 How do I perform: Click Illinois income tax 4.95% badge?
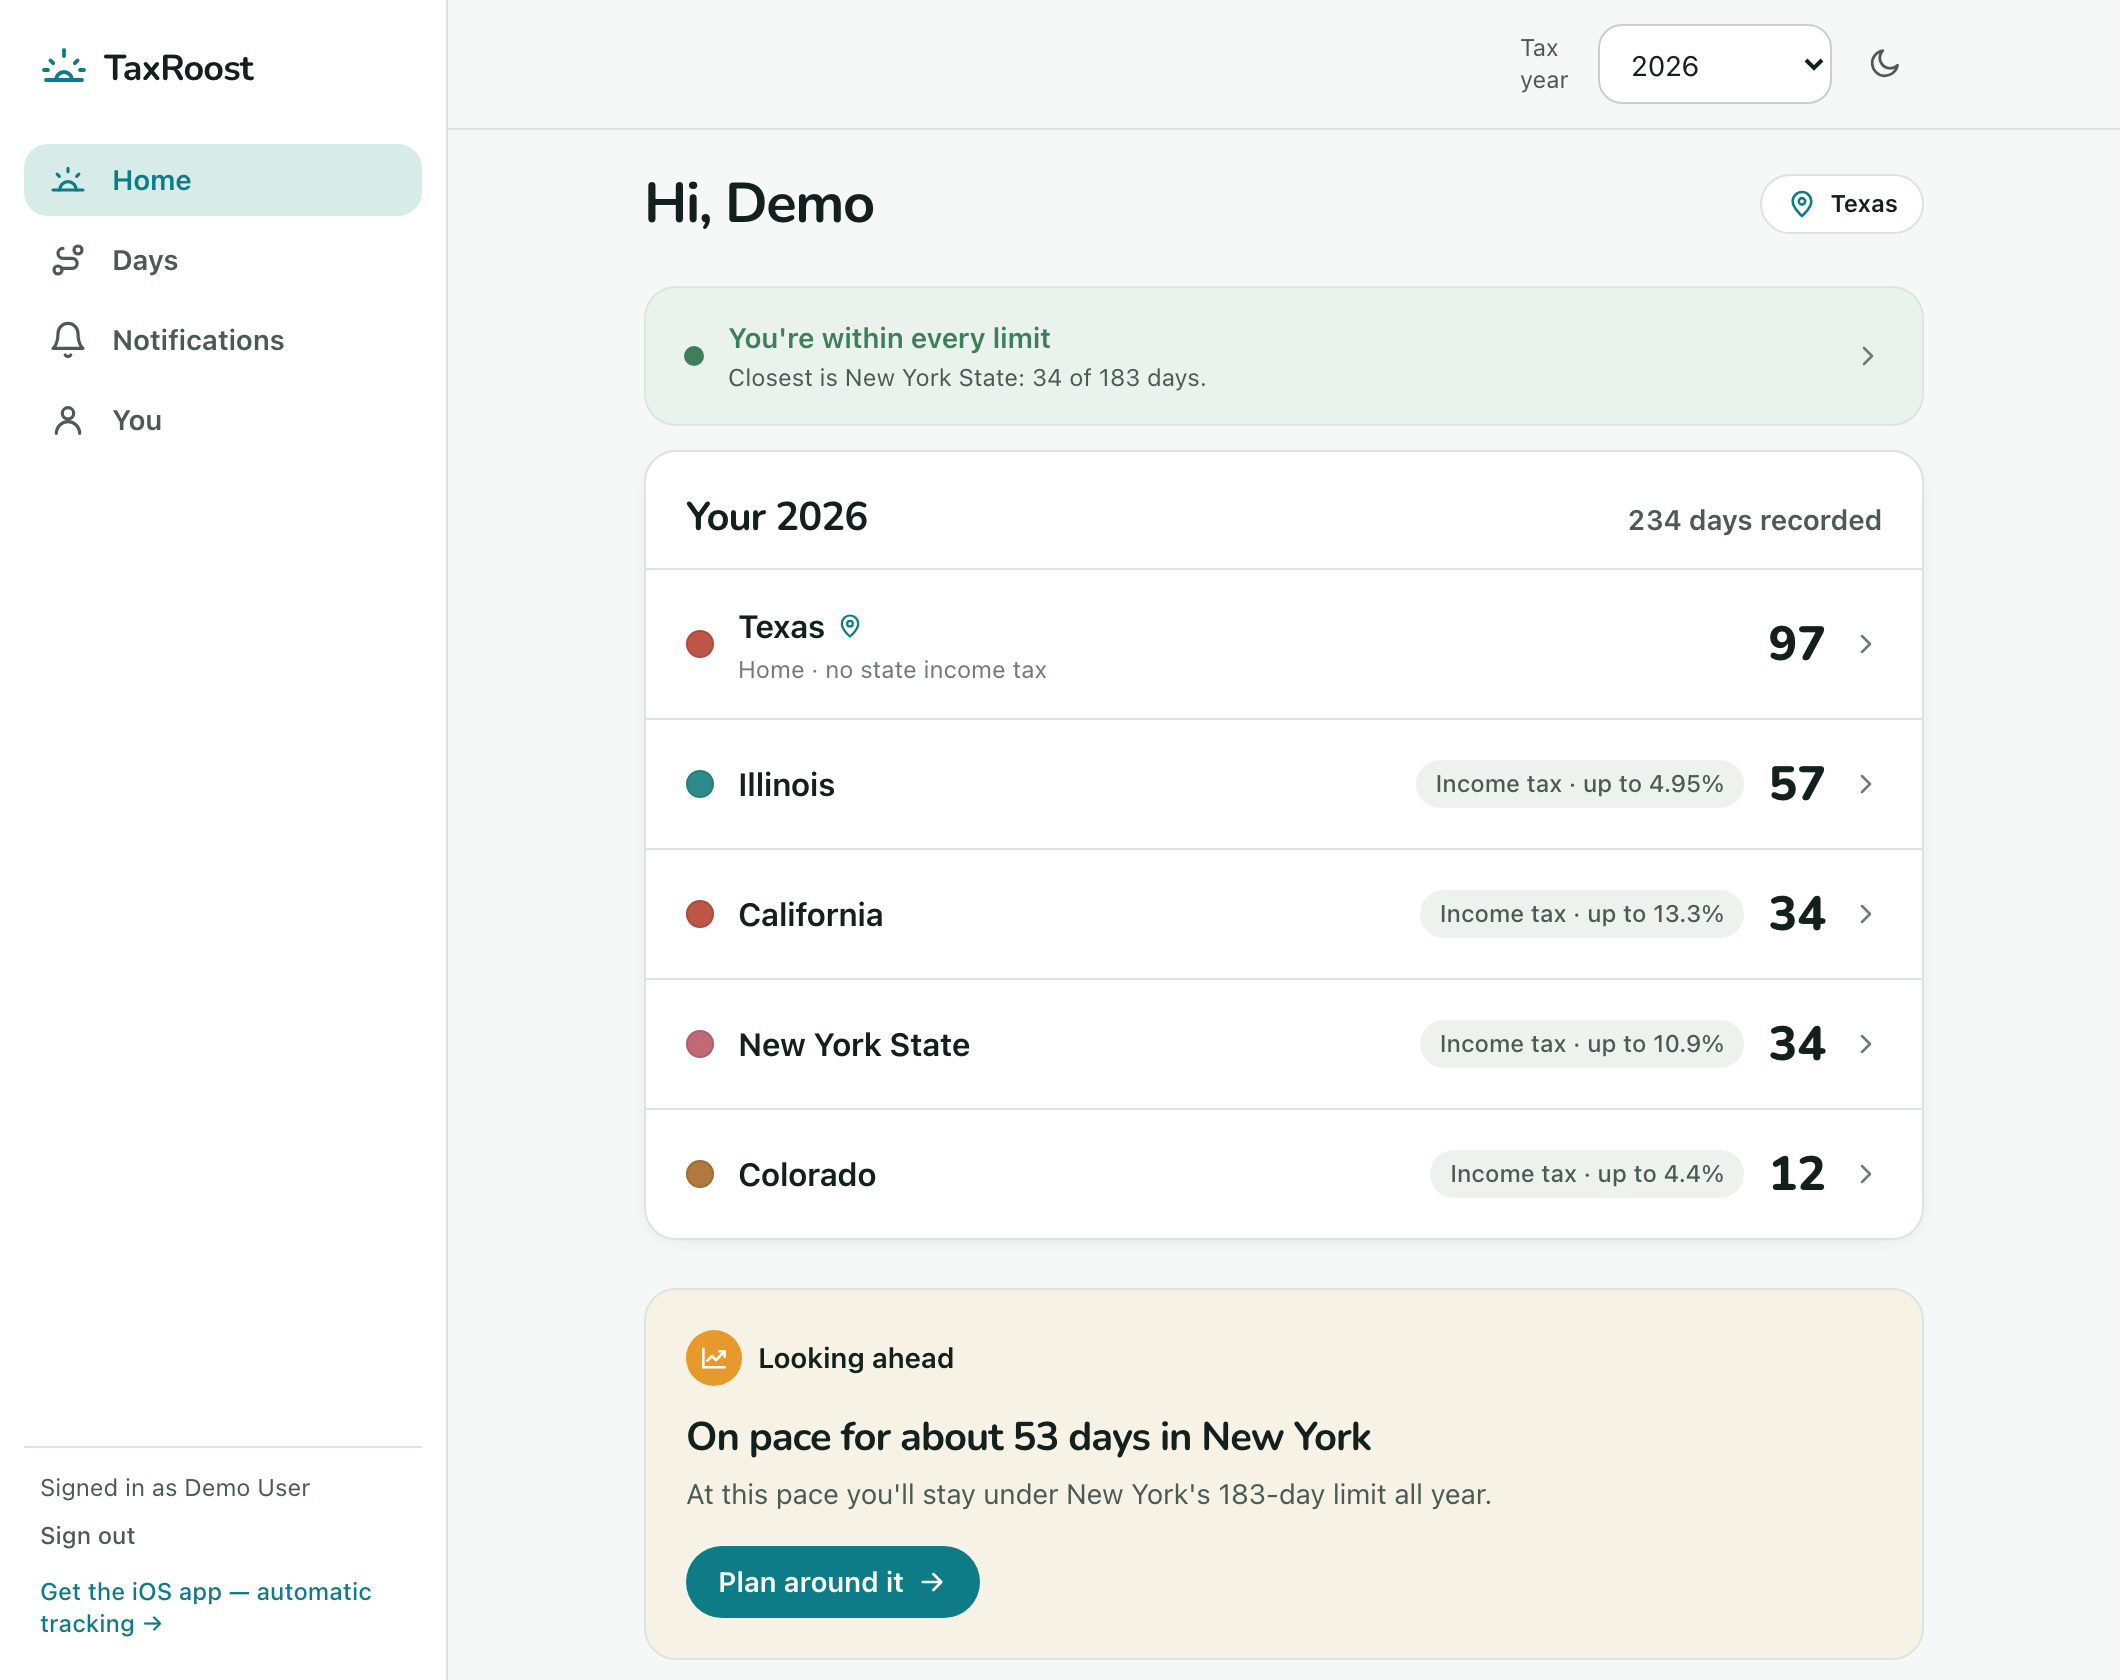[x=1580, y=784]
